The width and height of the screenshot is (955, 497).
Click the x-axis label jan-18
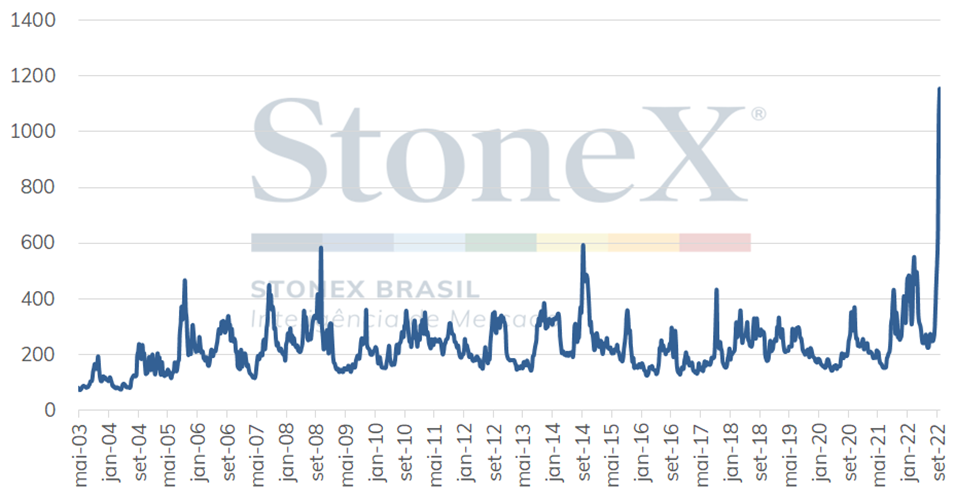pyautogui.click(x=734, y=453)
